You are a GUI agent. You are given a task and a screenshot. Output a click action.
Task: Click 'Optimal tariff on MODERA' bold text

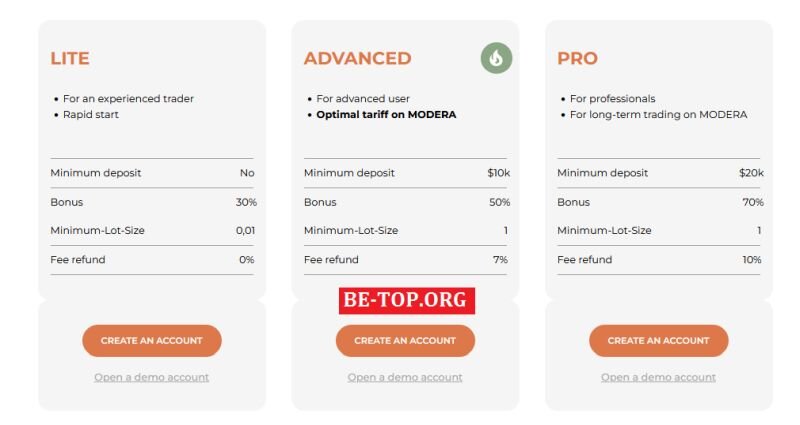coord(386,114)
